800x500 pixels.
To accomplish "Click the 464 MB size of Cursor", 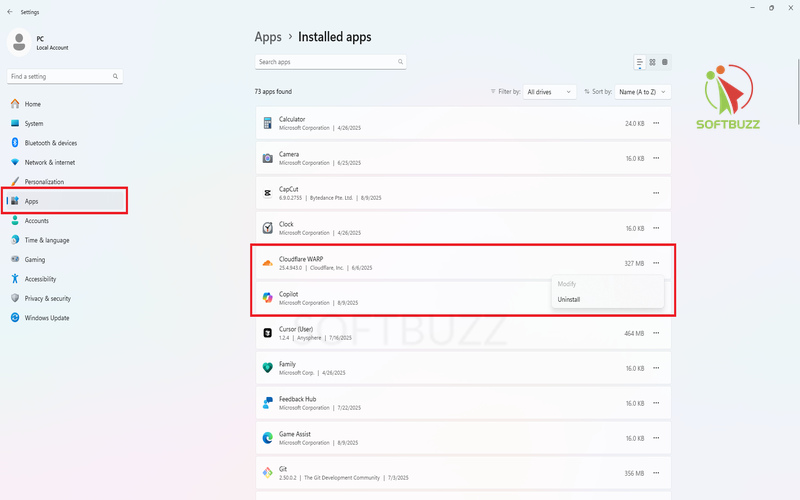I will tap(634, 333).
